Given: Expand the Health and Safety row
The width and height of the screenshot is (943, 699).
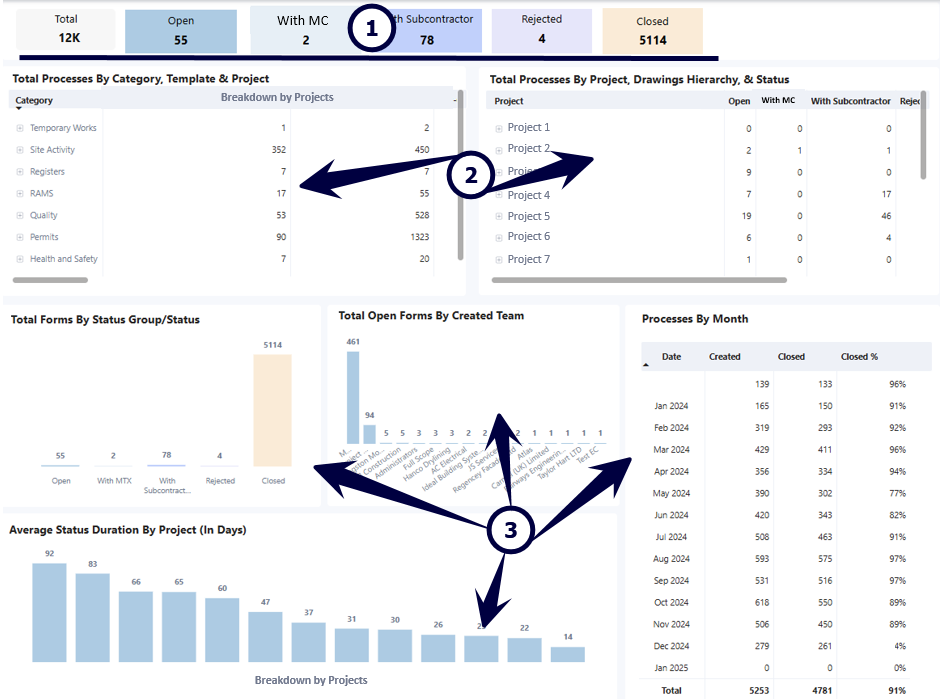Looking at the screenshot, I should tap(20, 259).
